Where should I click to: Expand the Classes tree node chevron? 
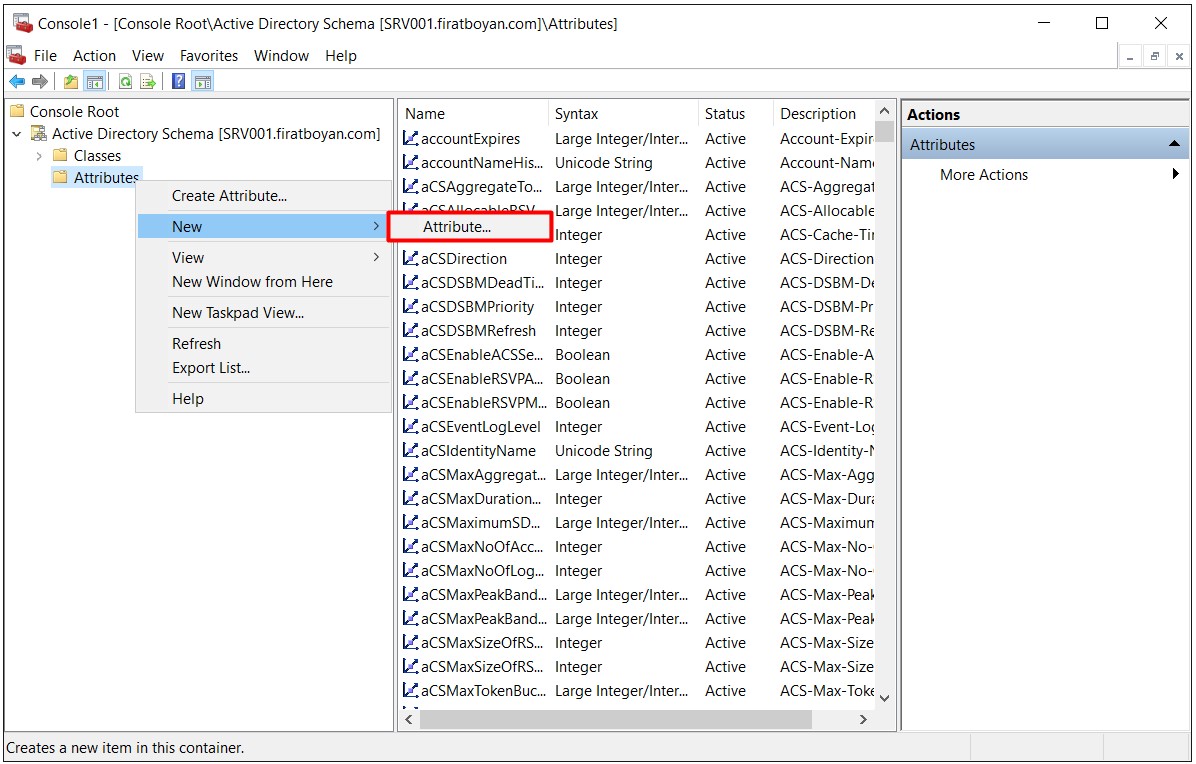click(x=39, y=156)
